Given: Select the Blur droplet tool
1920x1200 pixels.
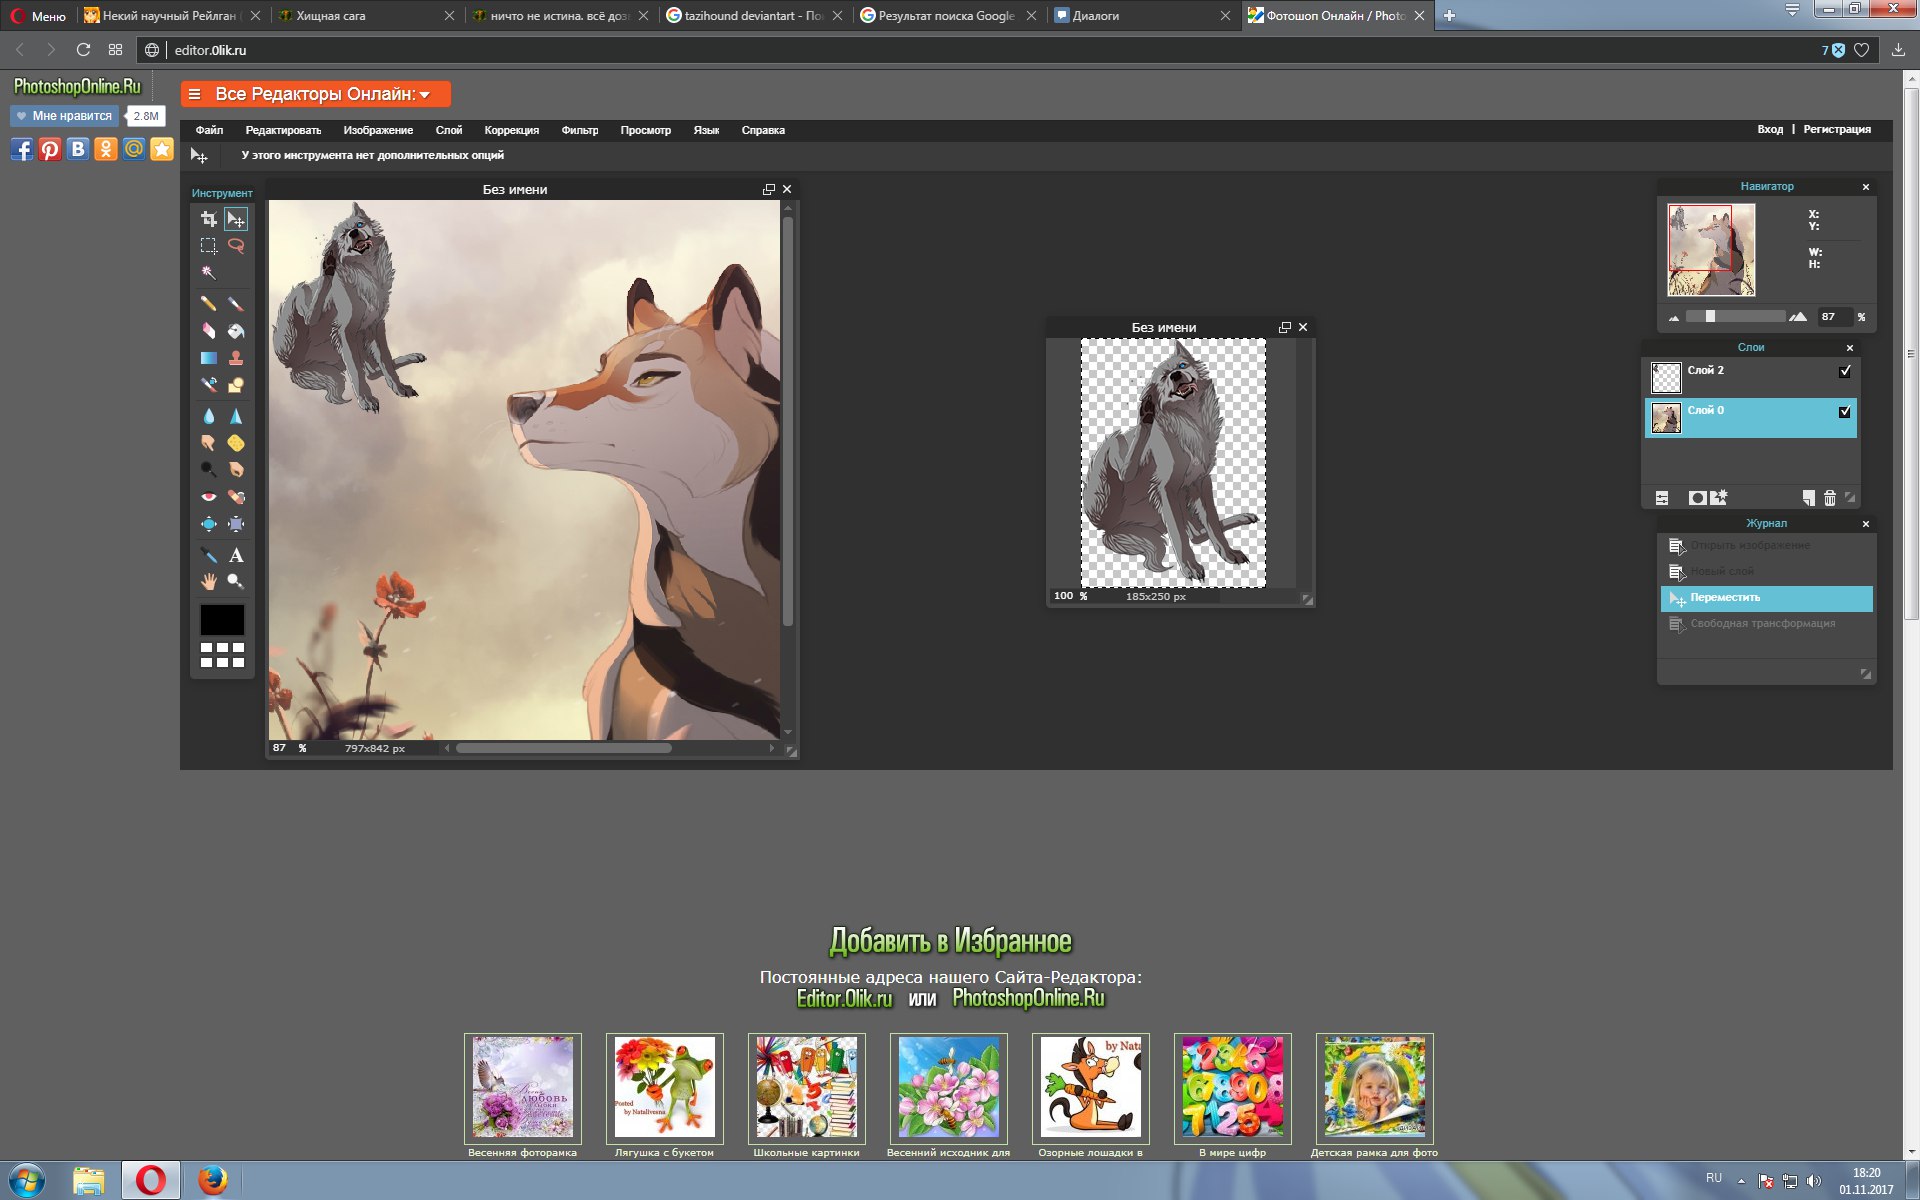Looking at the screenshot, I should tap(208, 416).
